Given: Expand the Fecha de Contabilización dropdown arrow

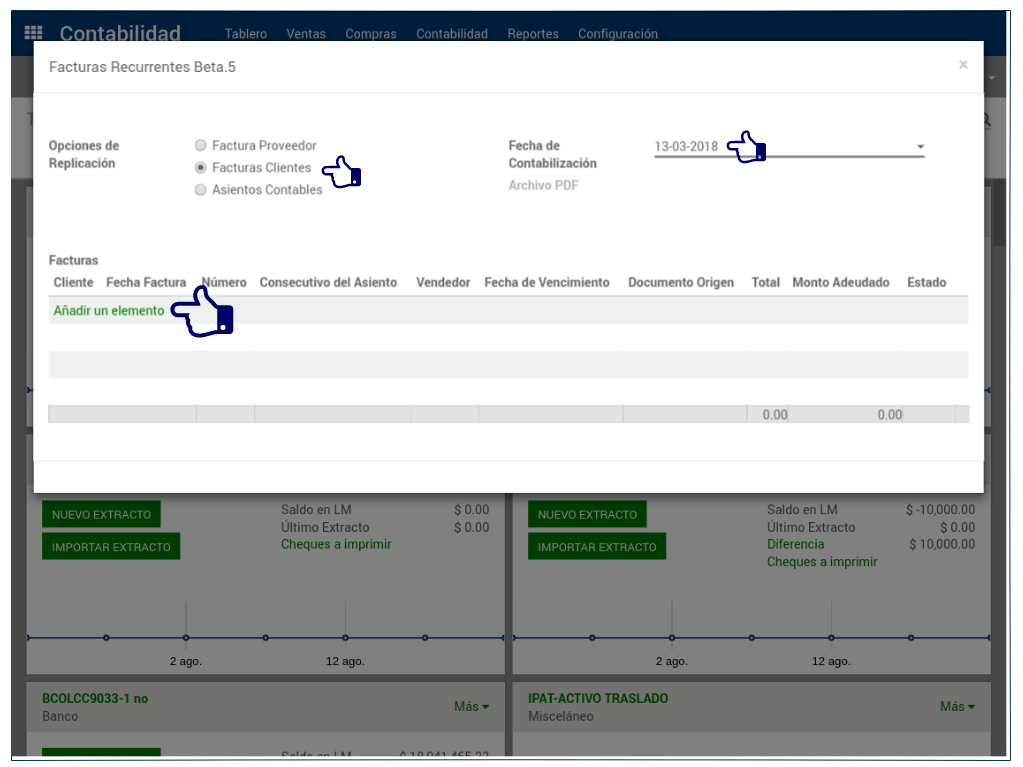Looking at the screenshot, I should pos(920,147).
